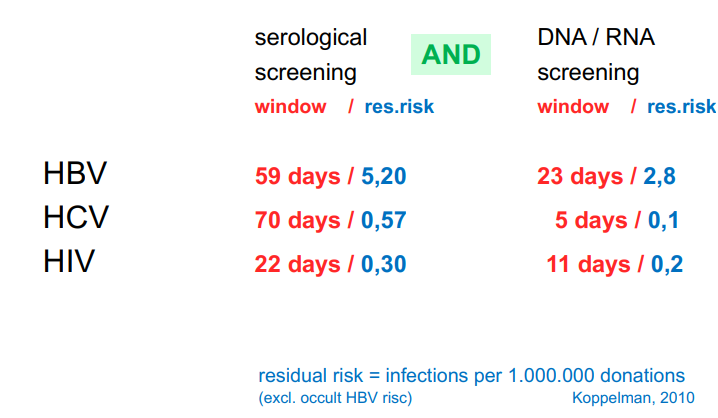This screenshot has width=718, height=418.
Task: Select the 2,8 residual risk value
Action: click(x=659, y=178)
